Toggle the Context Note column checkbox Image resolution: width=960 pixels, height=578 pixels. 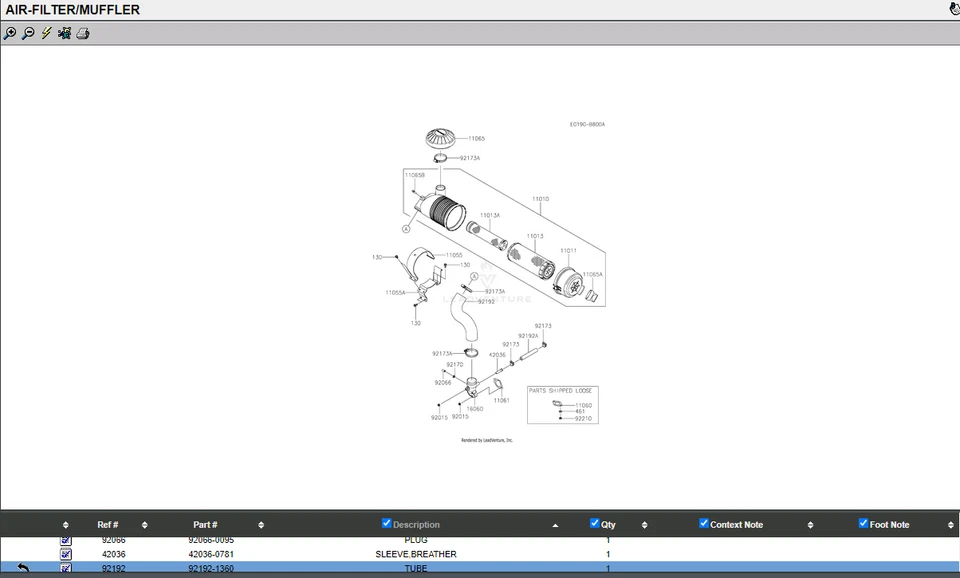pyautogui.click(x=703, y=523)
